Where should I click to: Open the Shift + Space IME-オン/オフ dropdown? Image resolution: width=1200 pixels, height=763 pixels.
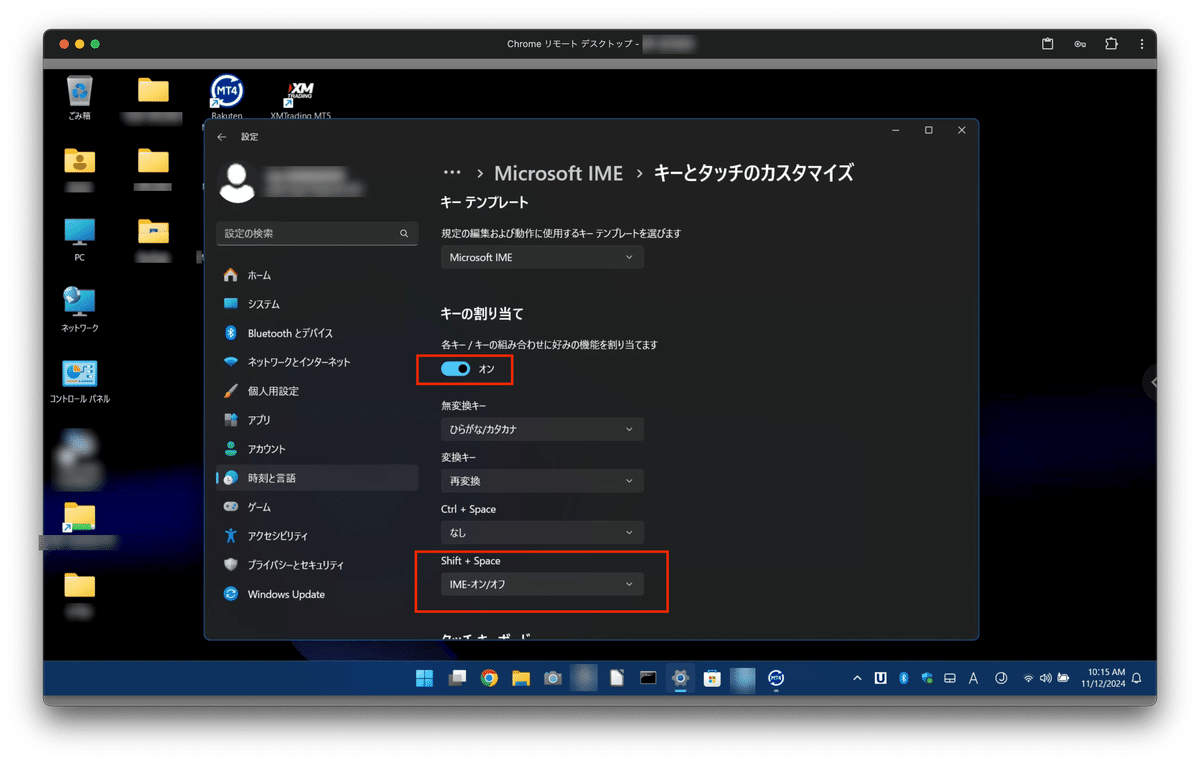542,584
